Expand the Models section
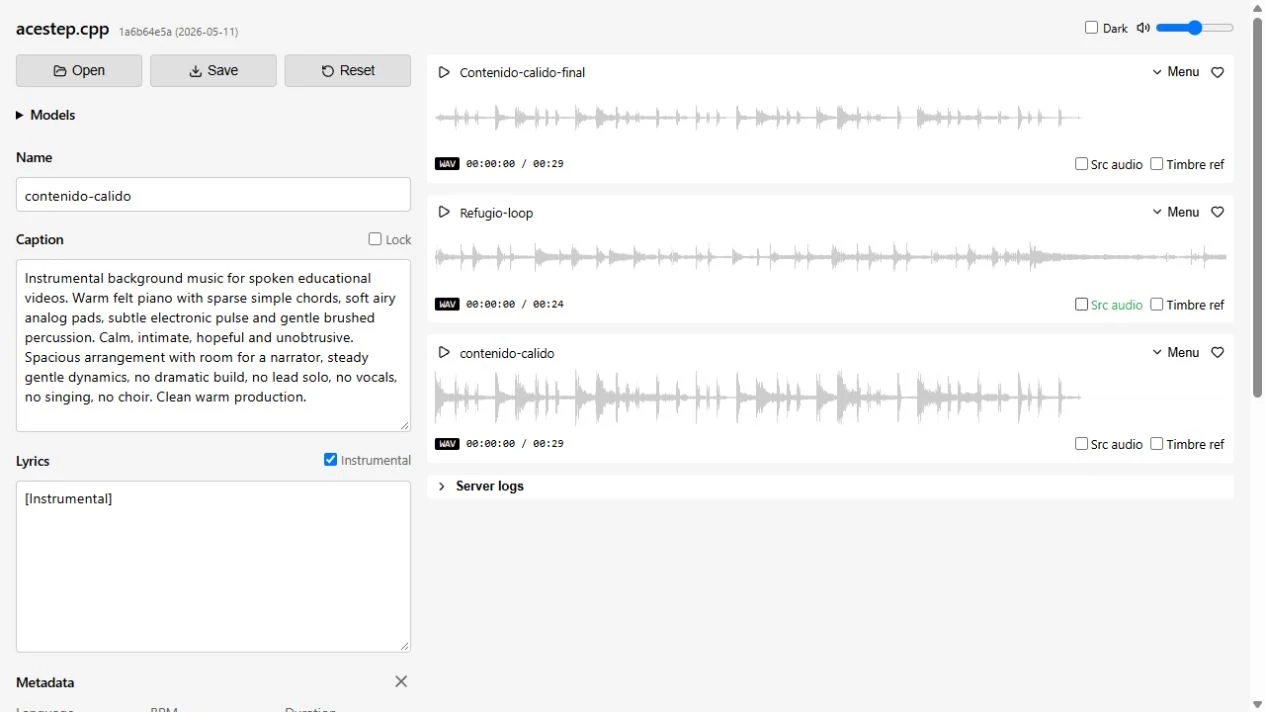This screenshot has height=712, width=1265. click(46, 115)
